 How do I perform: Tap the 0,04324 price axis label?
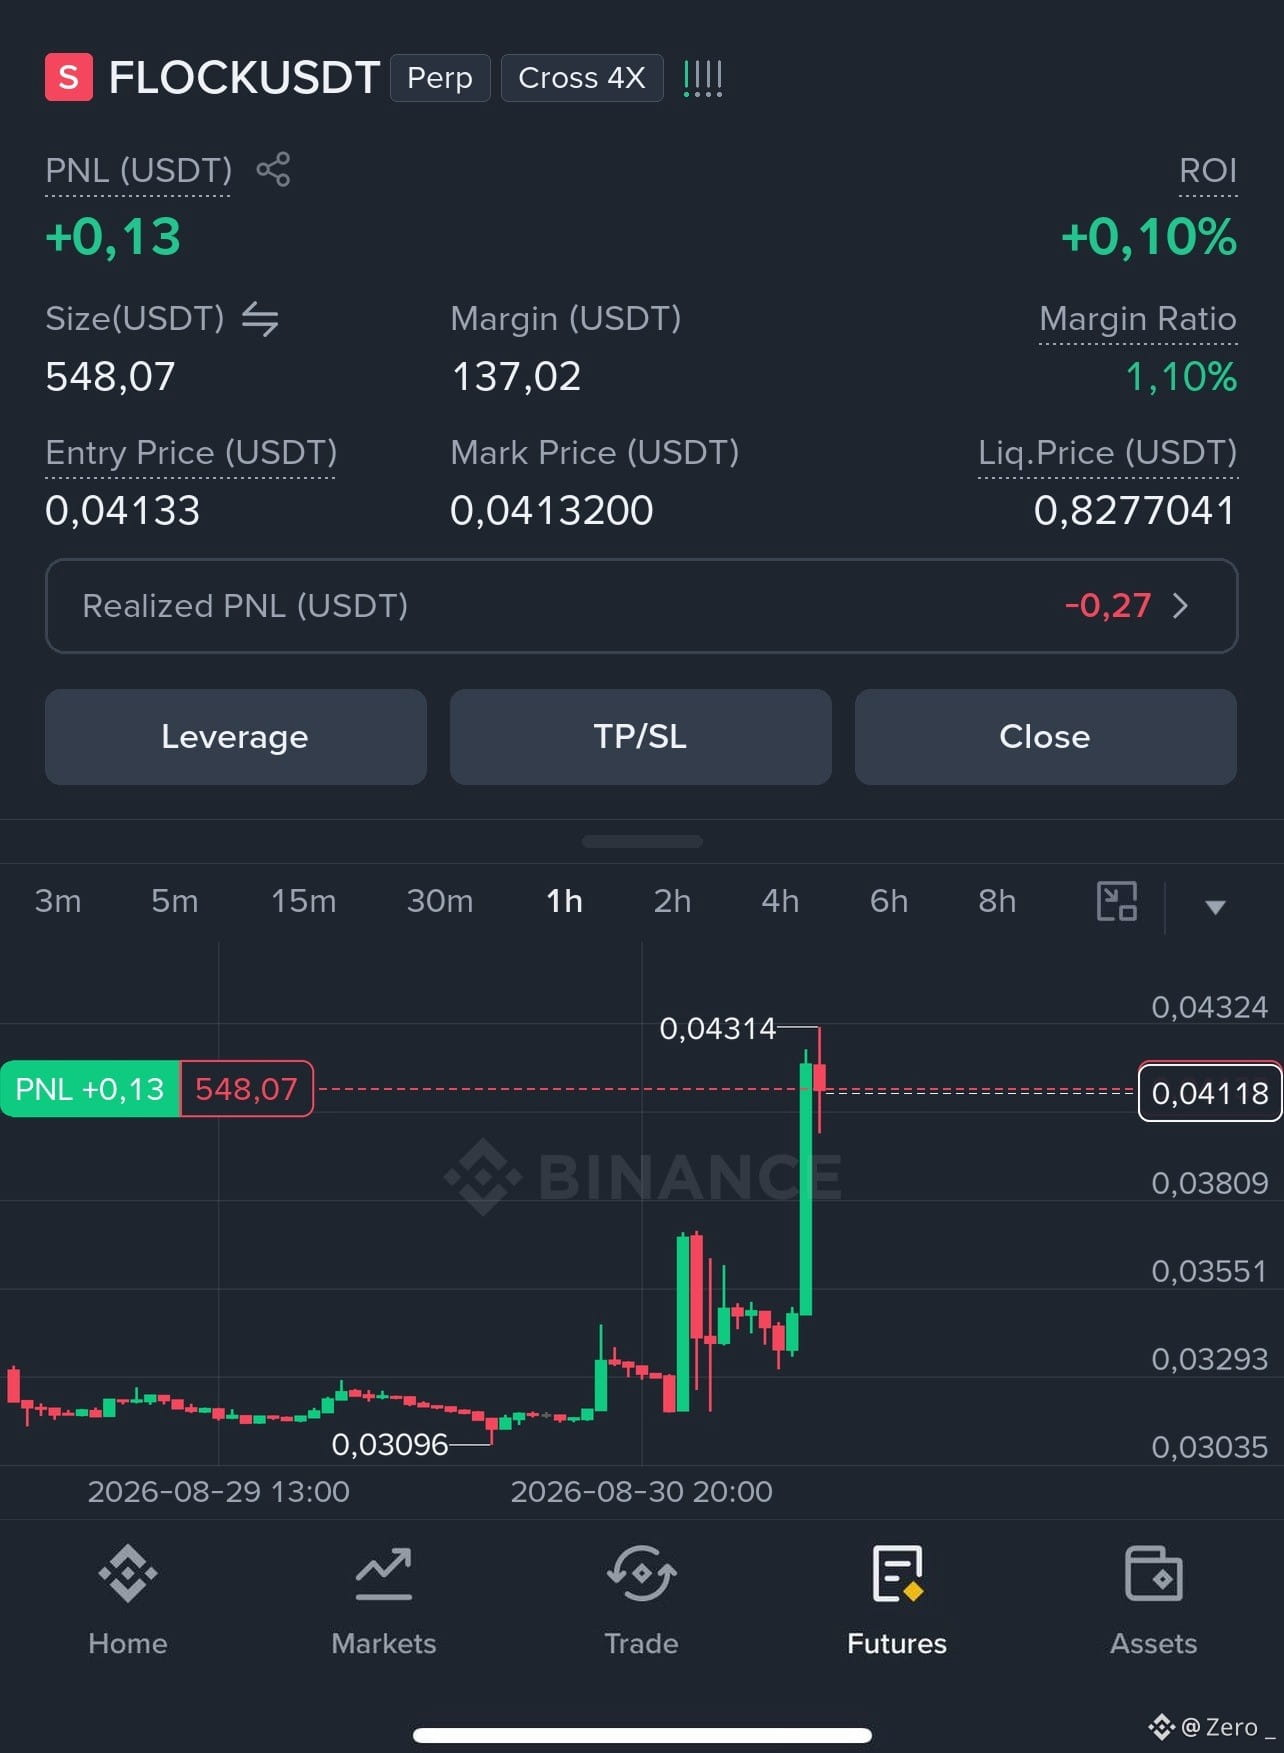pos(1210,1007)
